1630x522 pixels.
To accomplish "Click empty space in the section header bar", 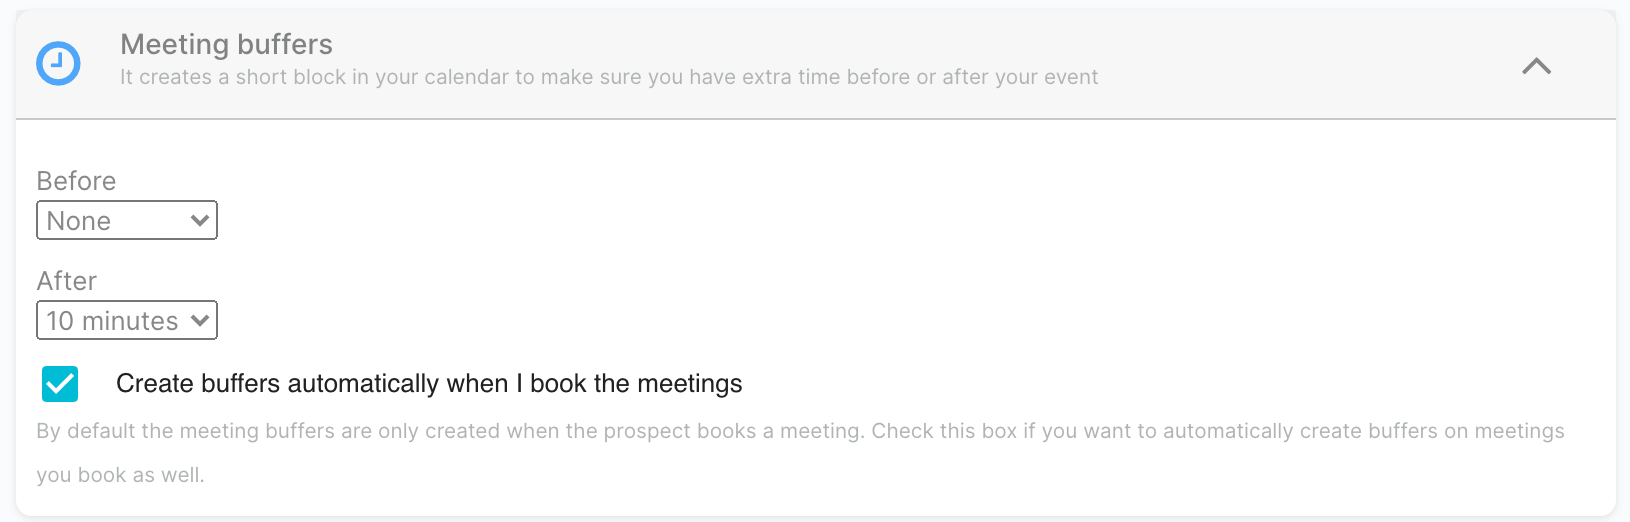I will (x=1300, y=62).
